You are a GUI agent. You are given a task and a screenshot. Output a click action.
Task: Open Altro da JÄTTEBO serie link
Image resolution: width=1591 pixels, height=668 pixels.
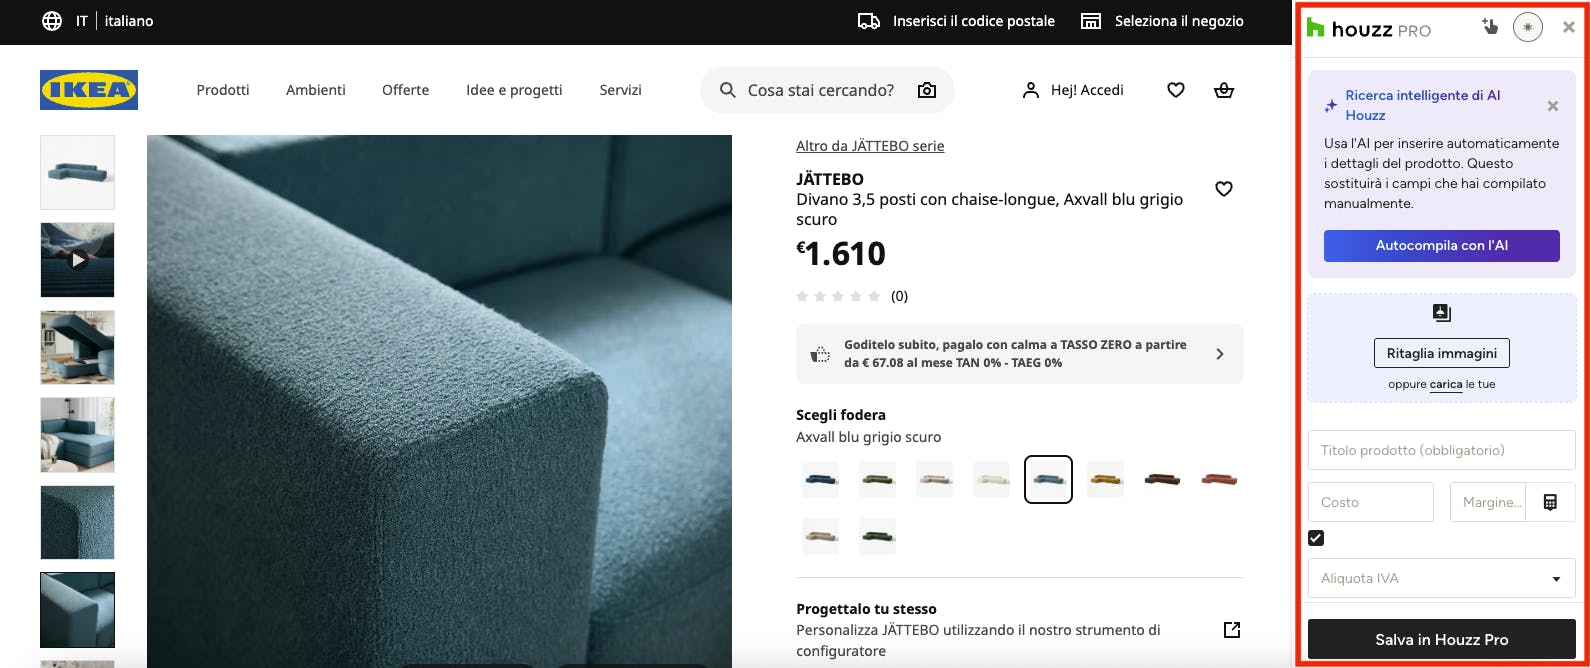pyautogui.click(x=870, y=146)
